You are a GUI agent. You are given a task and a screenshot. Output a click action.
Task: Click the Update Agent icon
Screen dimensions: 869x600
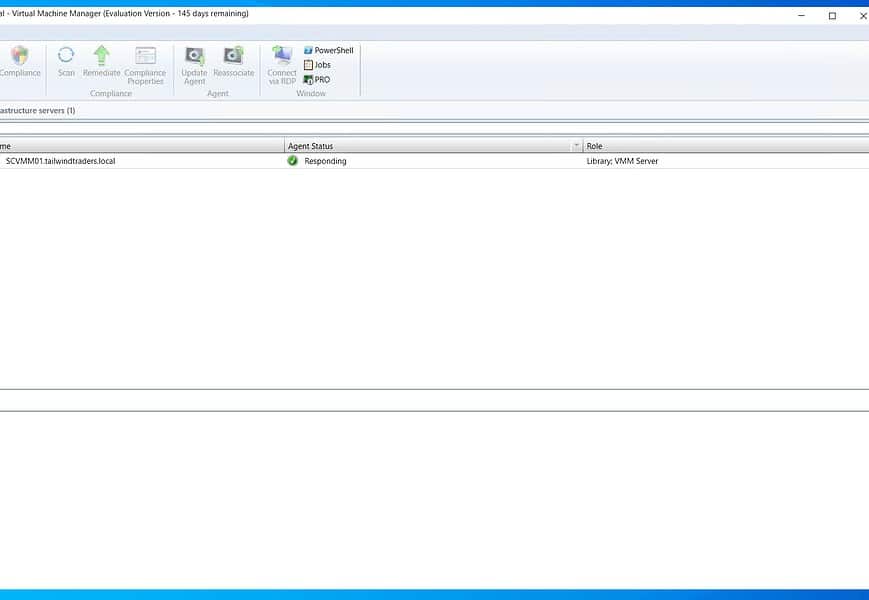pyautogui.click(x=195, y=55)
